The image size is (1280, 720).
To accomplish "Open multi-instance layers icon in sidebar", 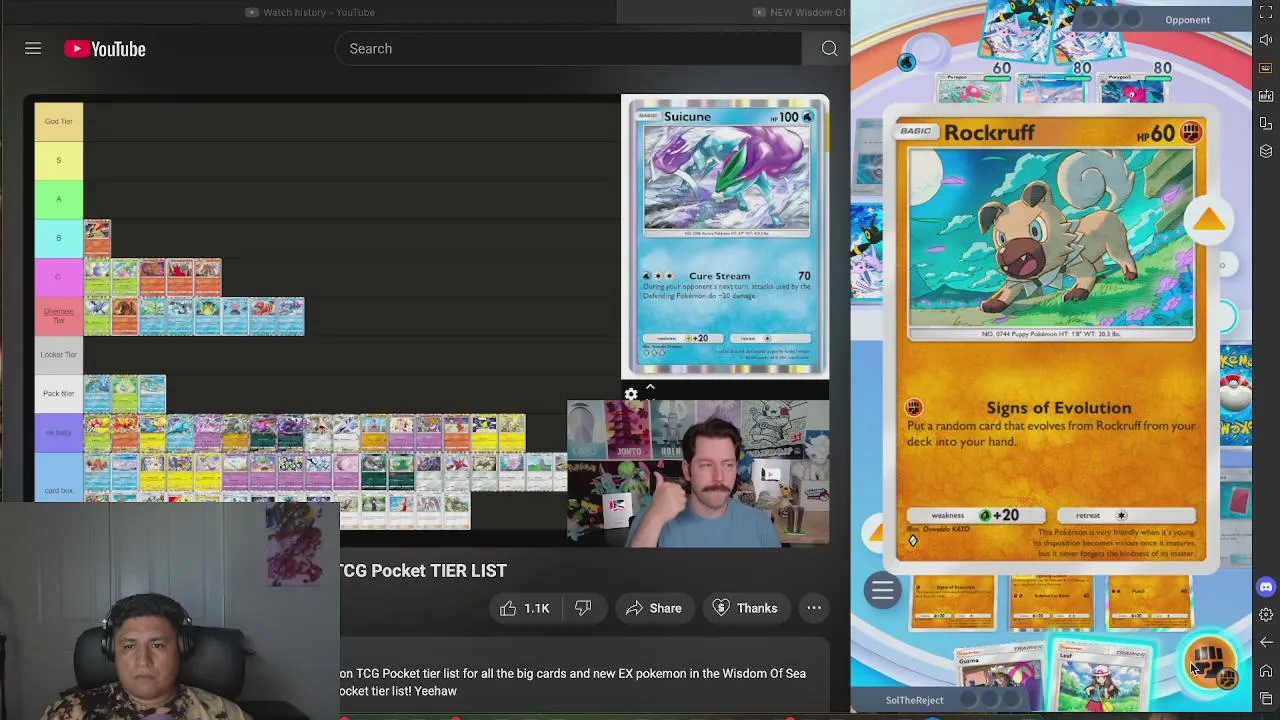I will tap(1266, 151).
